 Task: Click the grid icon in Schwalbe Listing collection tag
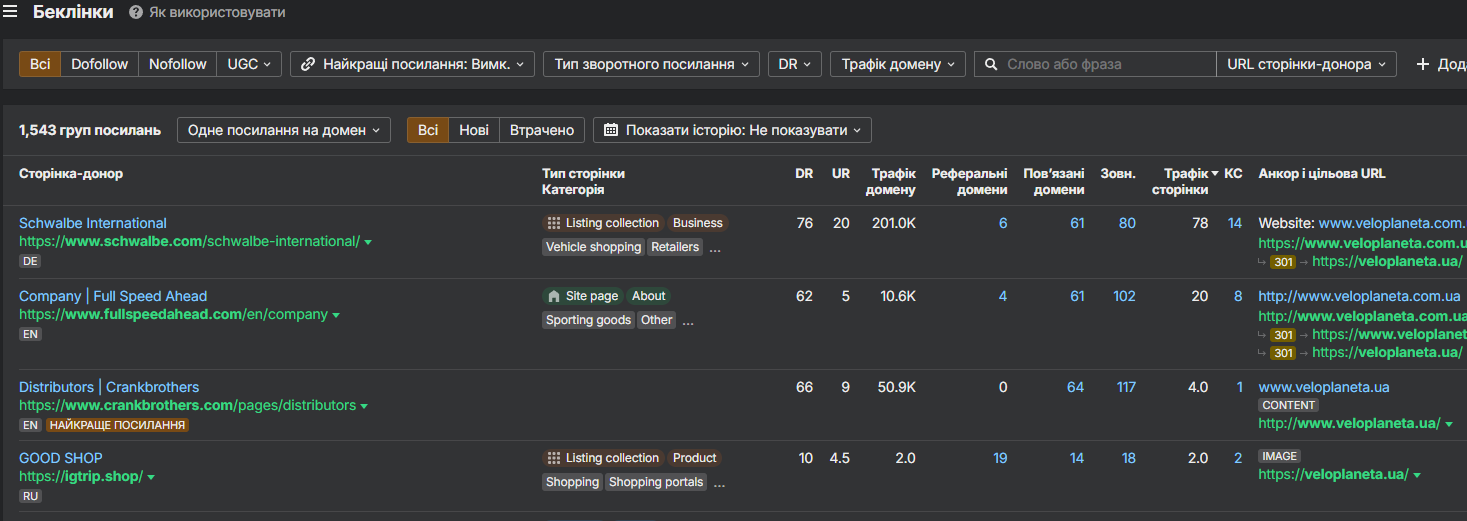554,223
